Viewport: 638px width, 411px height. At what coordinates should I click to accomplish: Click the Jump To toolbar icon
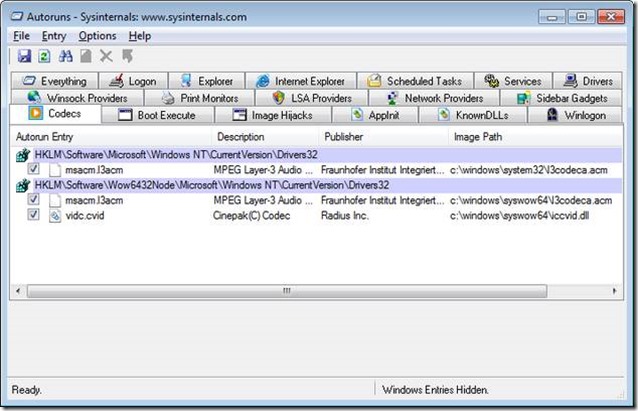pos(127,56)
